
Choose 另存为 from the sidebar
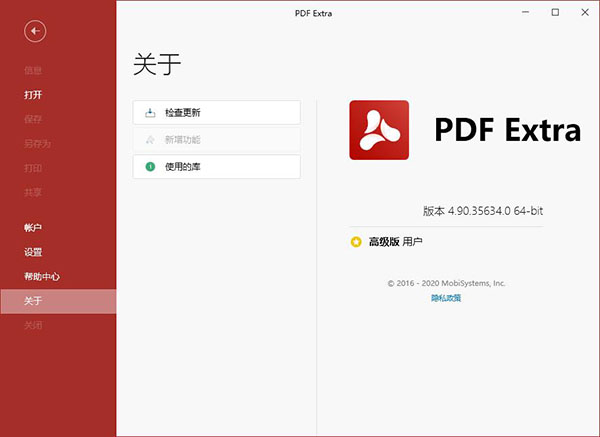(x=37, y=143)
